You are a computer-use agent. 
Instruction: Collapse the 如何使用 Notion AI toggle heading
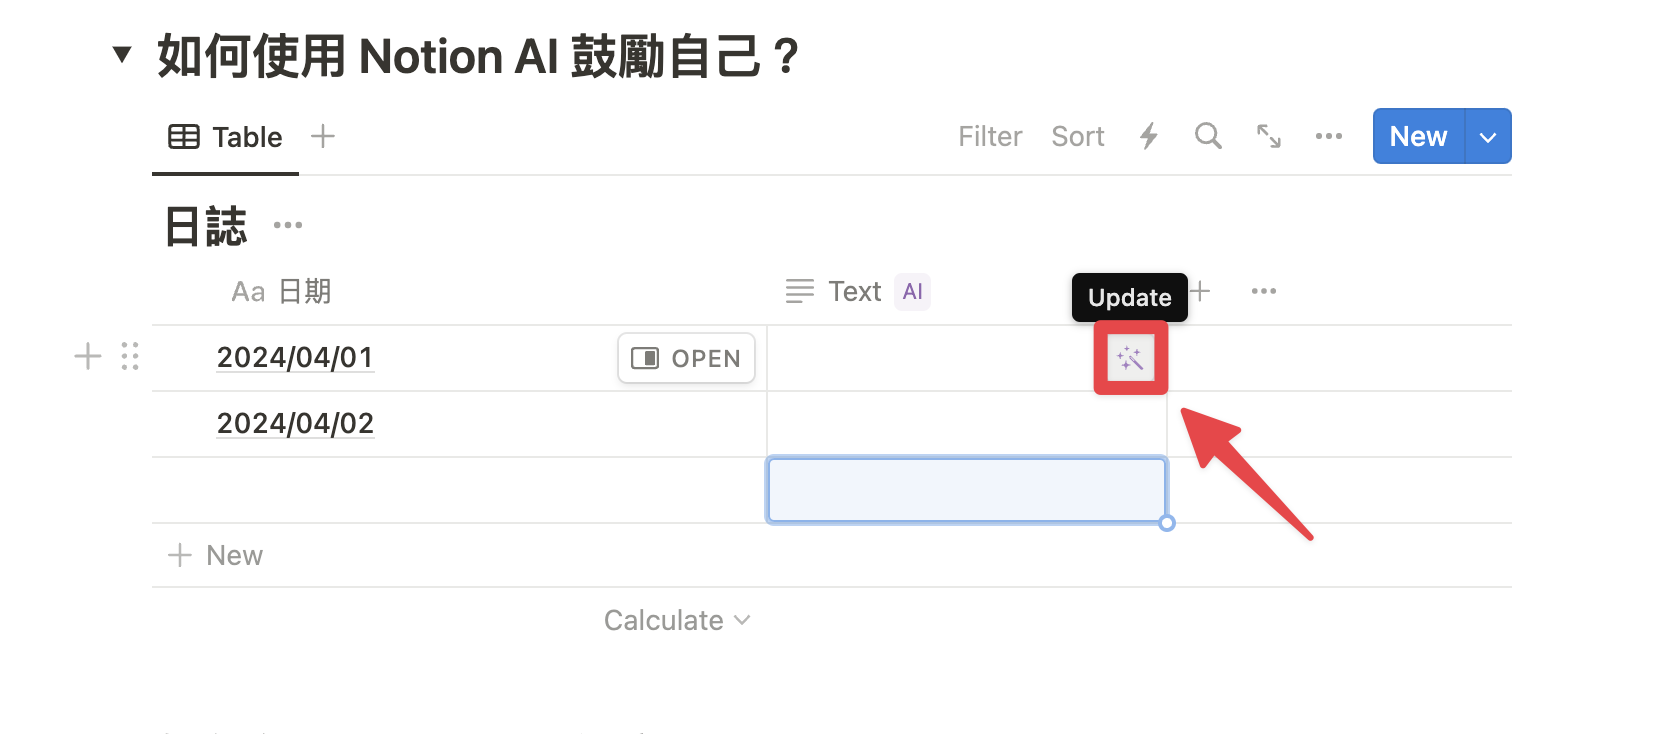click(122, 54)
